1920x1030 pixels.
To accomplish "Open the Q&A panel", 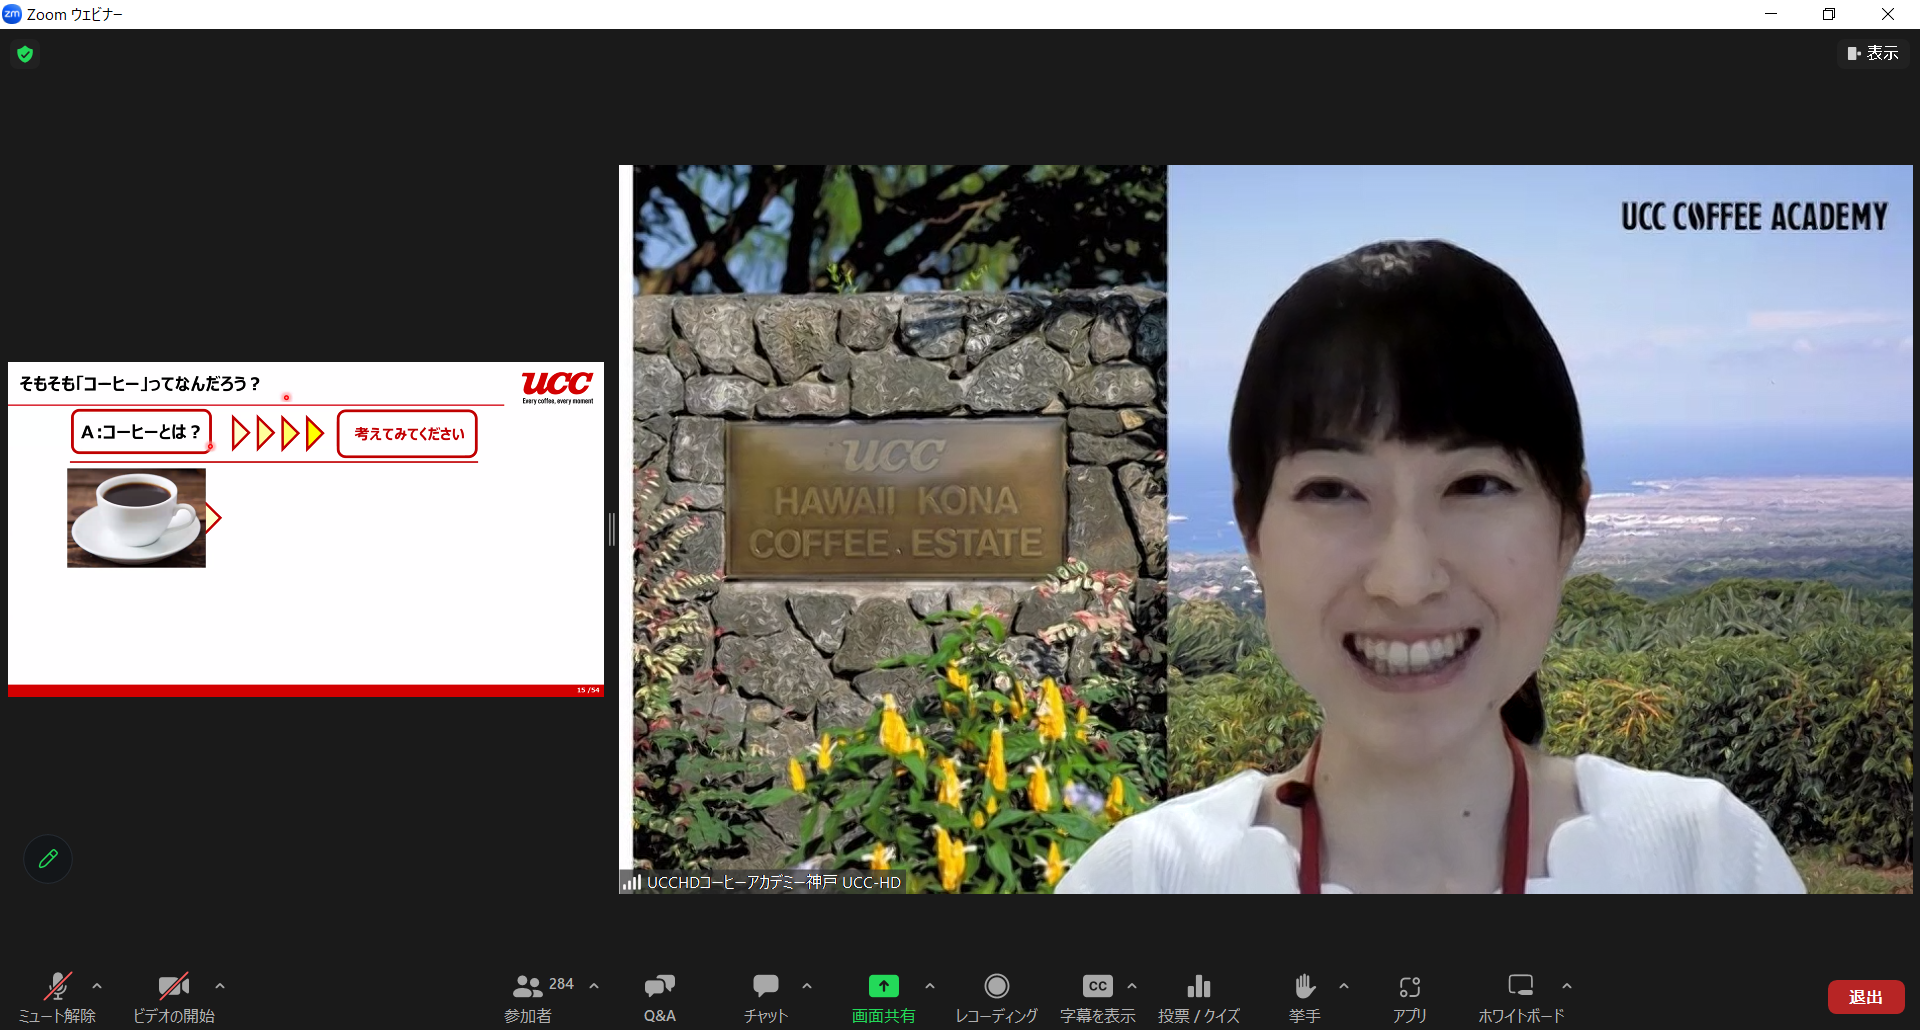I will click(x=660, y=998).
